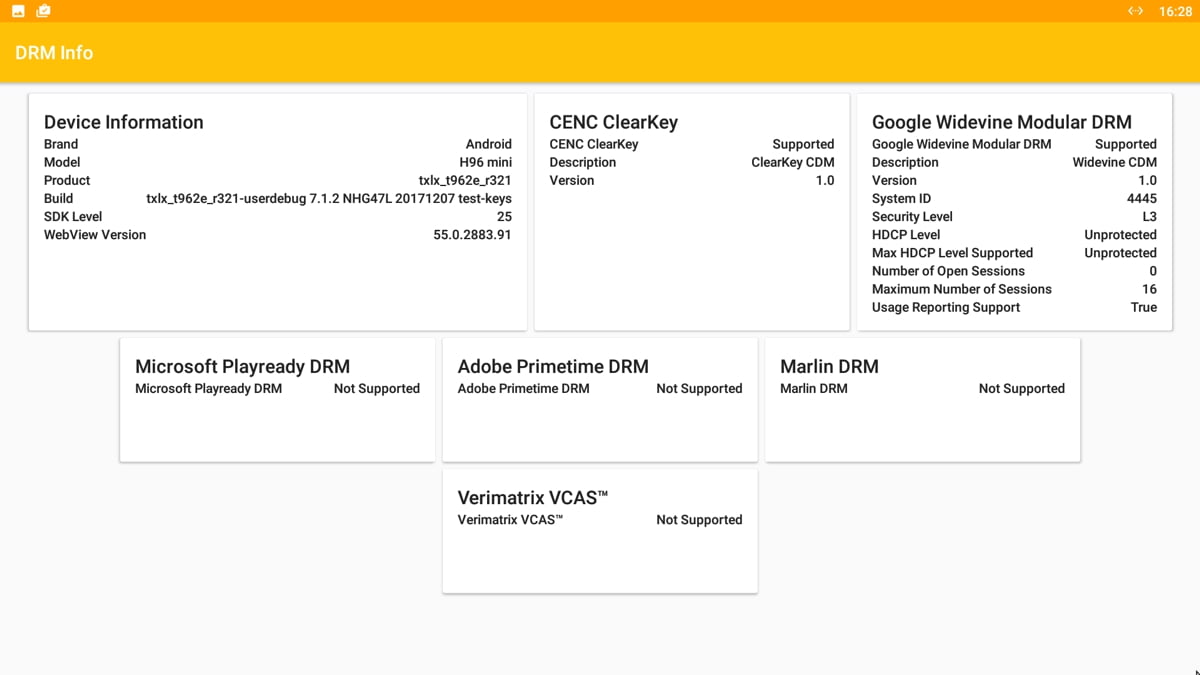Select the Device Information card heading

tap(123, 122)
